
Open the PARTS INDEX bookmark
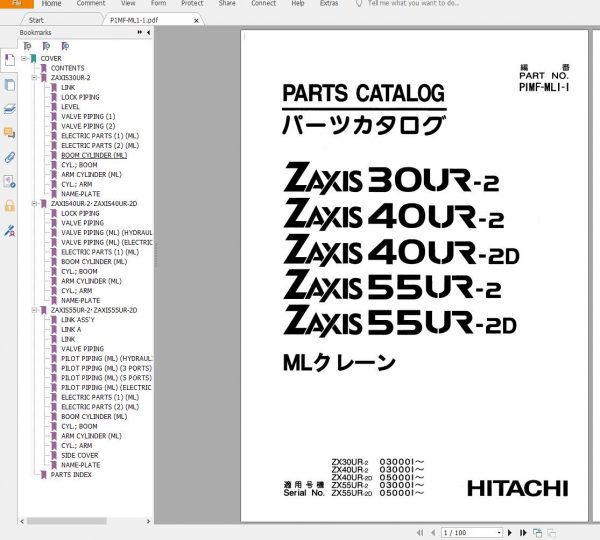tap(71, 475)
